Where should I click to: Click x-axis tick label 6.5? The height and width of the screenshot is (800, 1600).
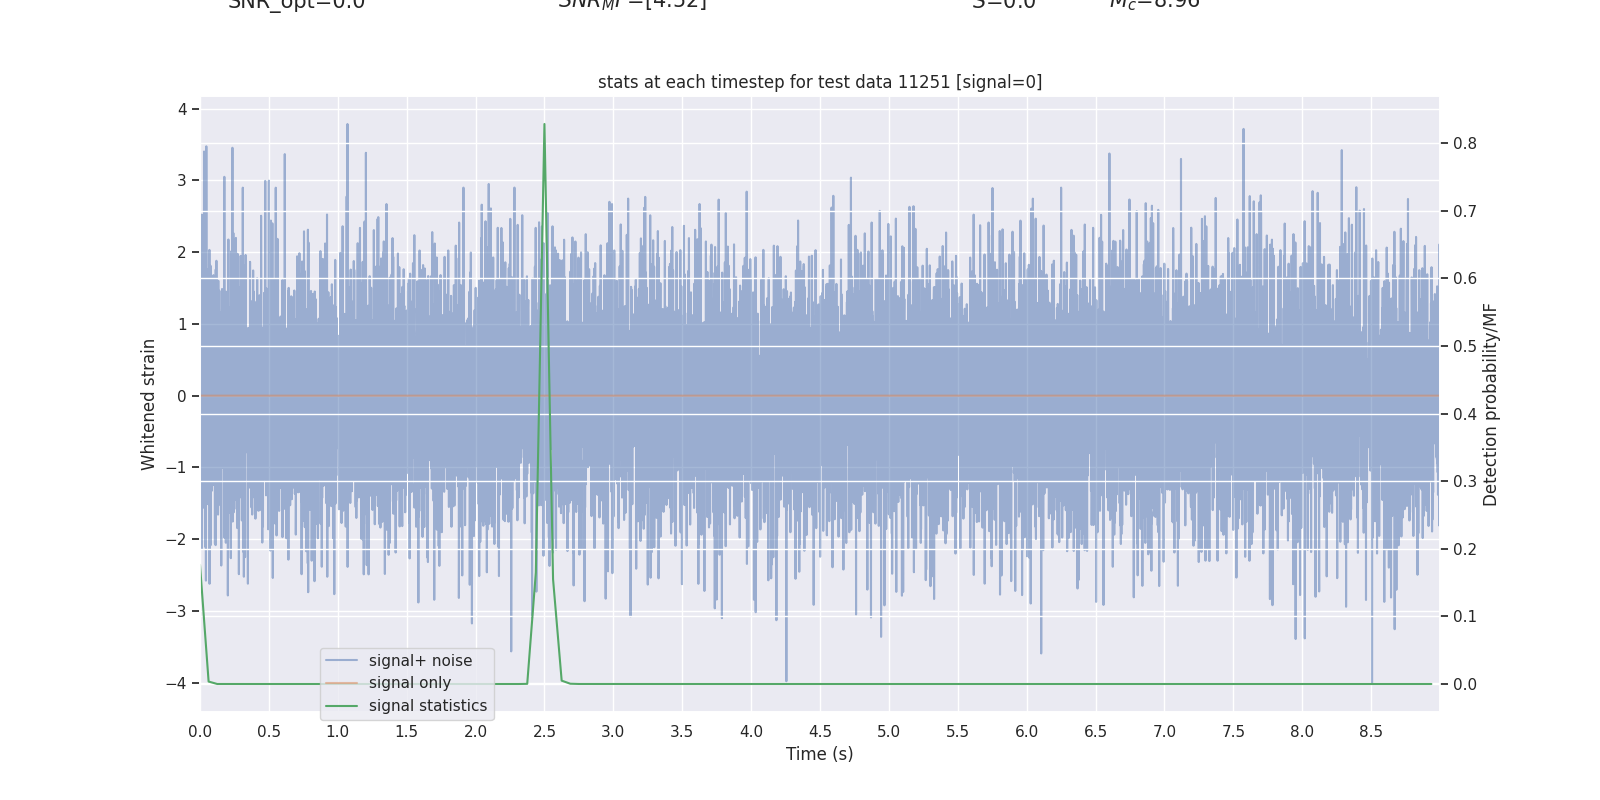(1096, 732)
